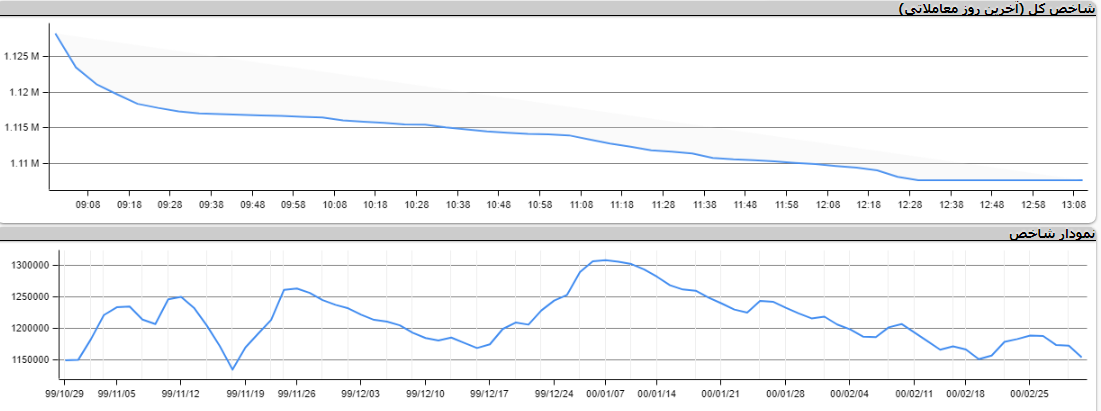Click the index line's highest peak above 1300000

pyautogui.click(x=605, y=260)
